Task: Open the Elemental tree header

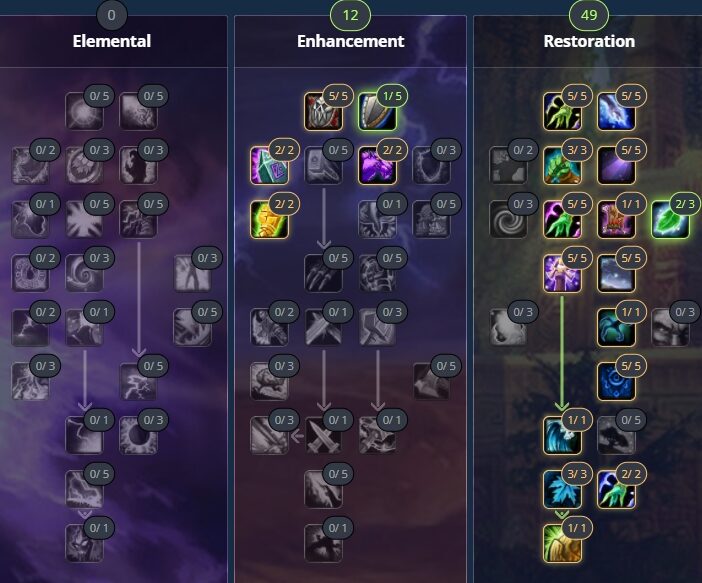Action: point(111,41)
